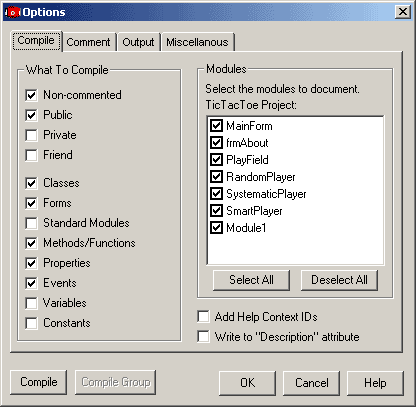Uncheck the Public checkbox

pyautogui.click(x=31, y=115)
